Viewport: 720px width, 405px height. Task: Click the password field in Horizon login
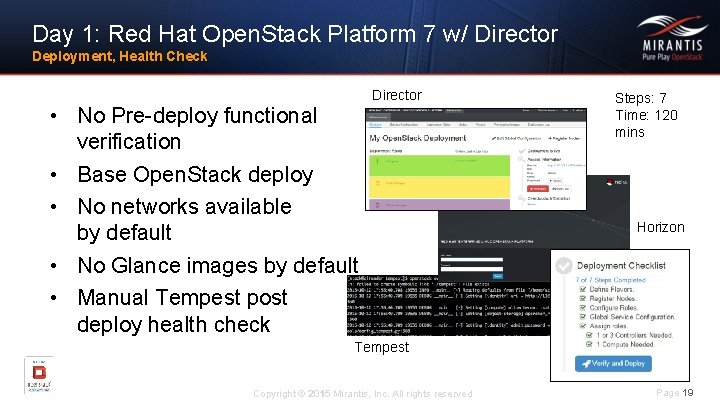coord(472,269)
